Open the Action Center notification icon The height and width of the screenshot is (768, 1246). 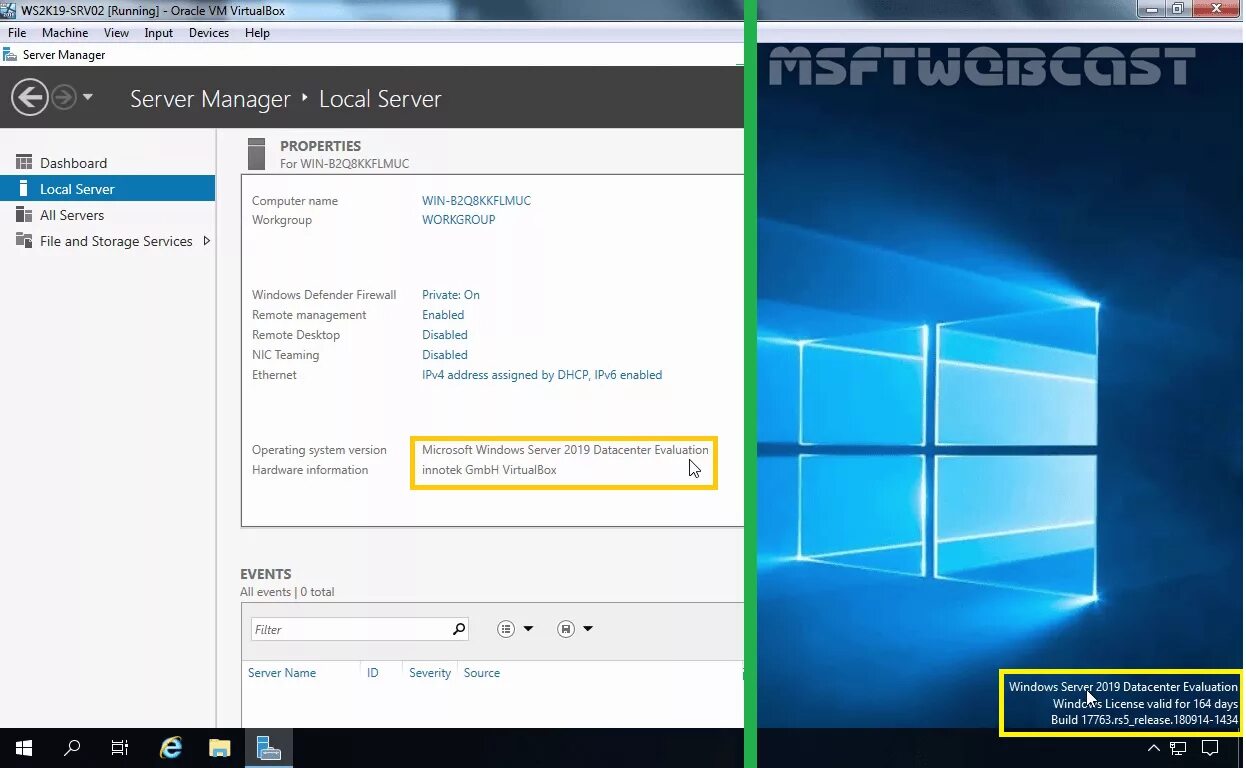pos(1209,748)
